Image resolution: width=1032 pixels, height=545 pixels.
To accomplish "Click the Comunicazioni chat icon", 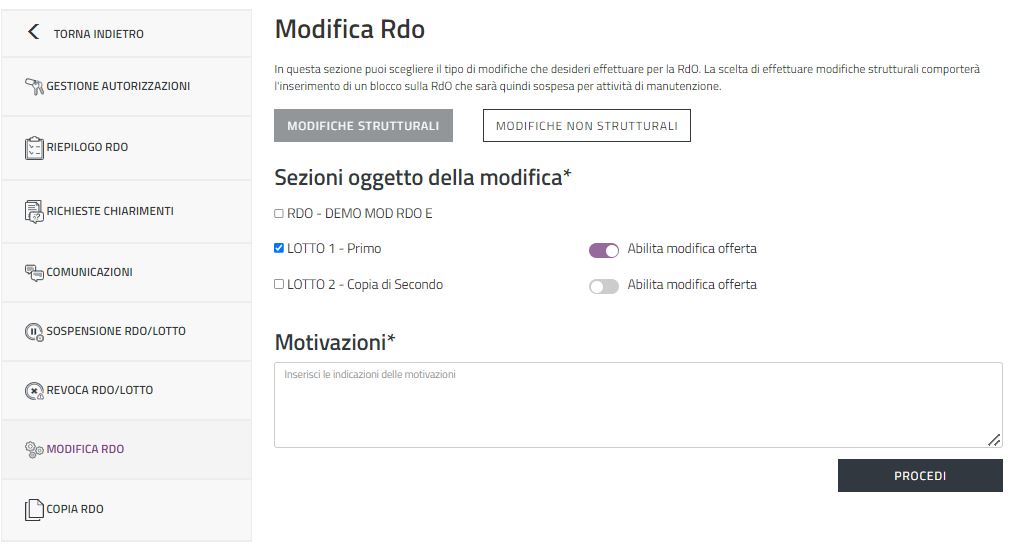I will tap(34, 272).
